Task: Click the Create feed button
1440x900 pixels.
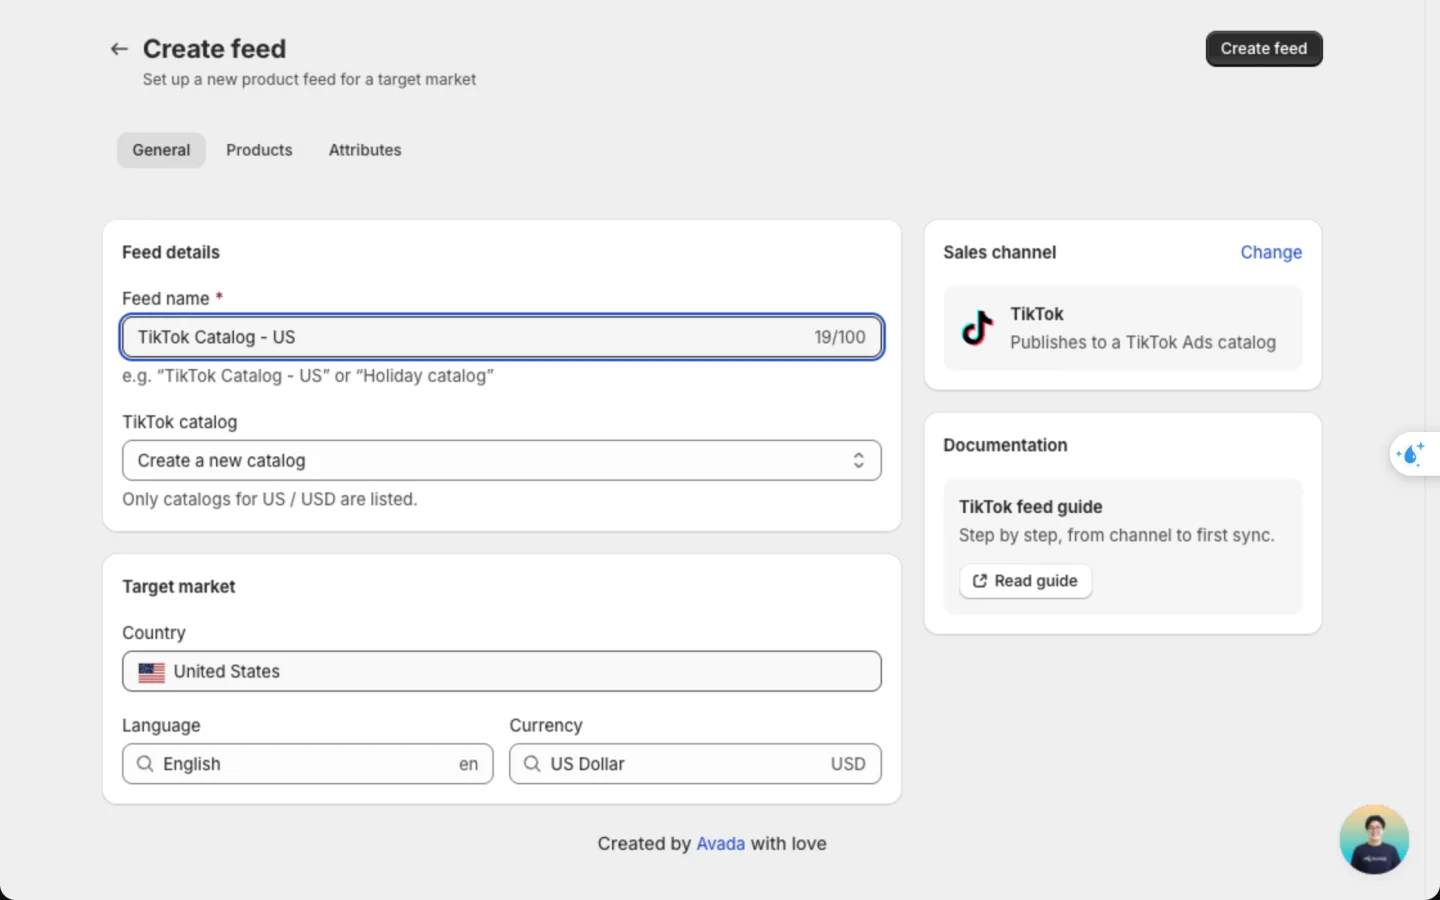Action: click(x=1264, y=49)
